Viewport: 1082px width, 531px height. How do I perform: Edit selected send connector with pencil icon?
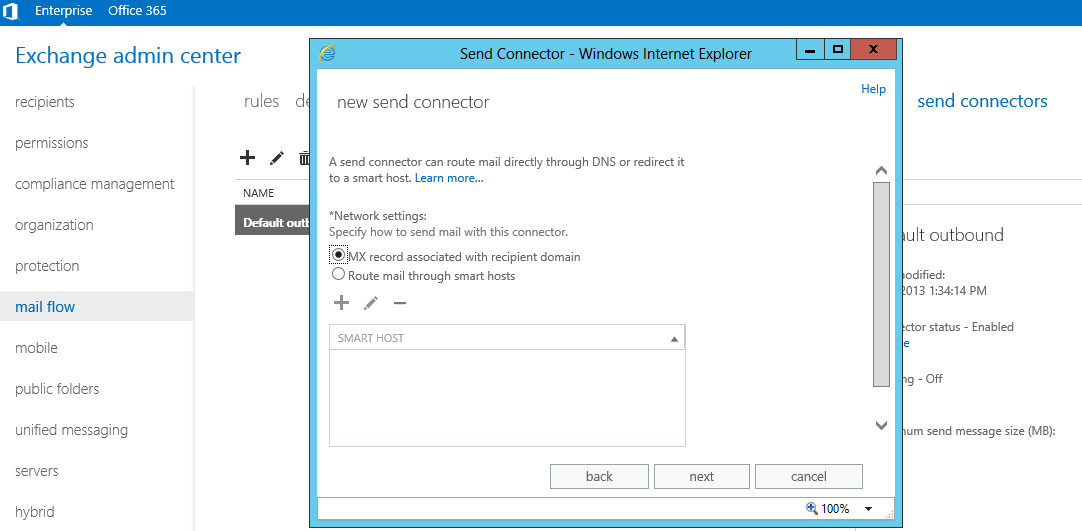click(x=277, y=159)
